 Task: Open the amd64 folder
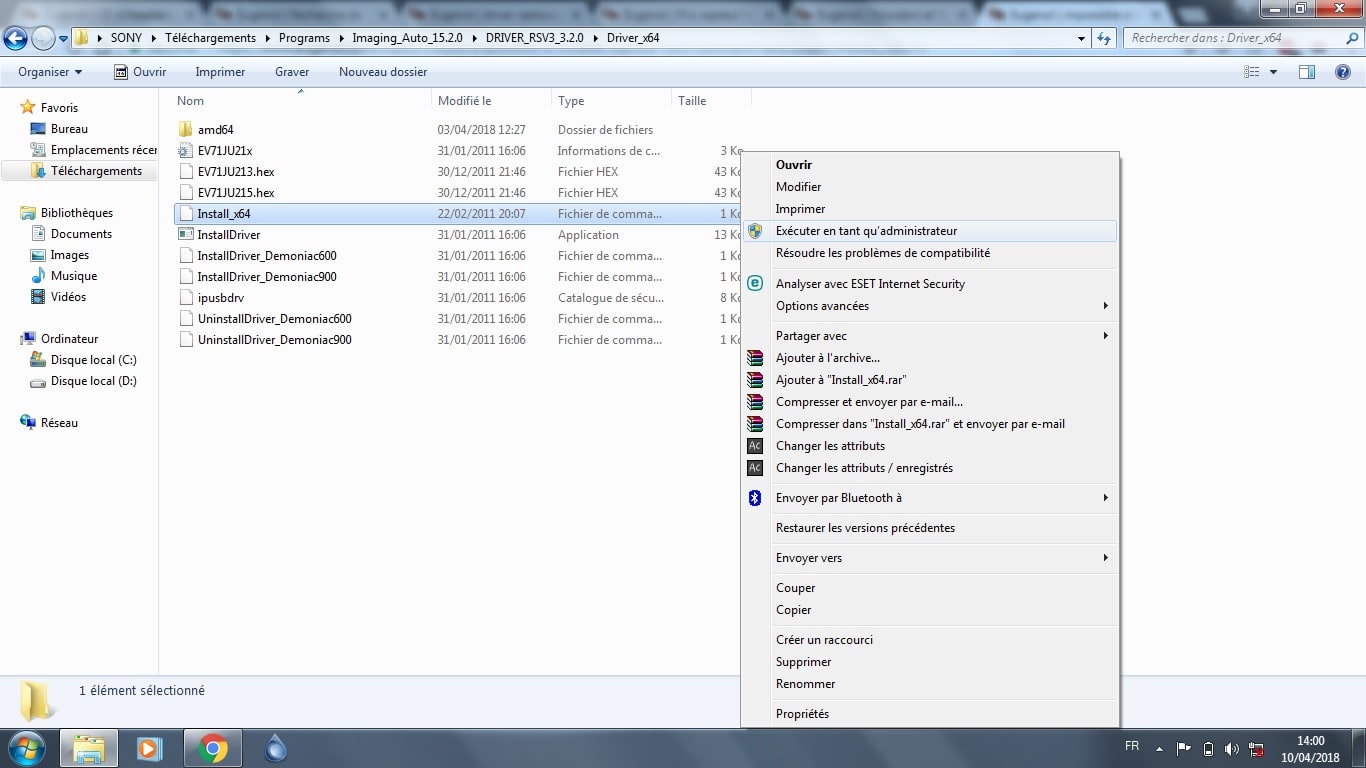tap(215, 130)
